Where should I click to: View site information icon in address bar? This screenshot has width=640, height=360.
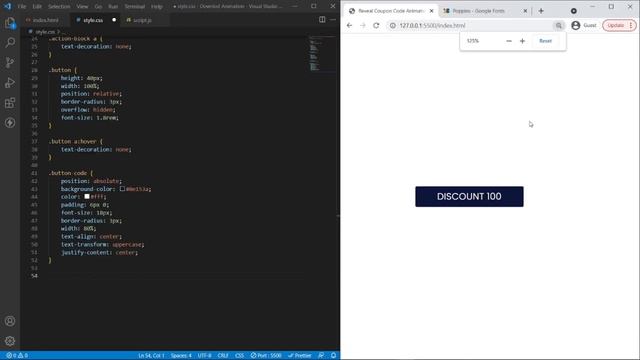click(393, 25)
